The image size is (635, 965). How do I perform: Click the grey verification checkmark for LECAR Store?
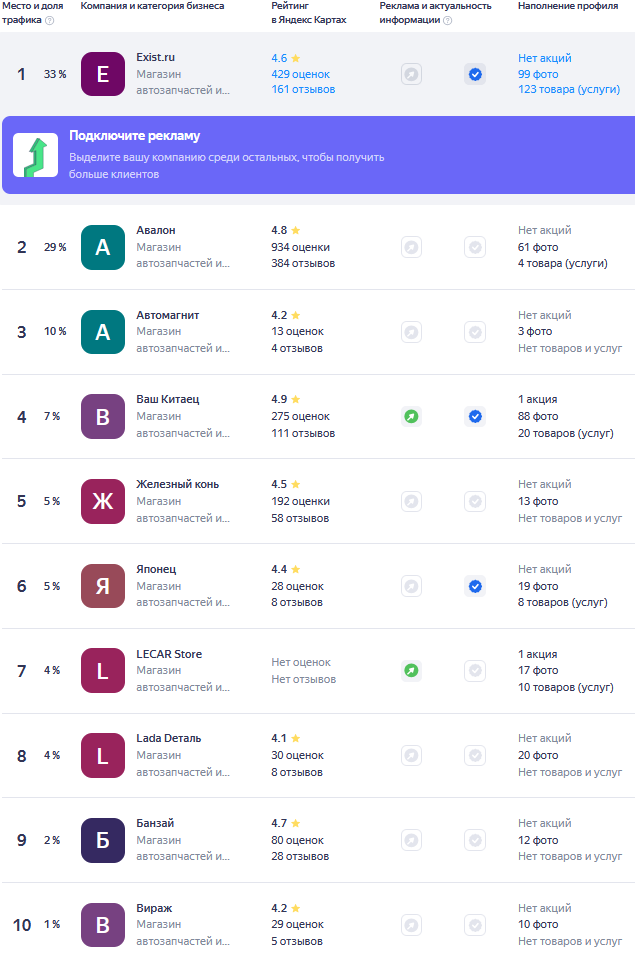point(475,670)
